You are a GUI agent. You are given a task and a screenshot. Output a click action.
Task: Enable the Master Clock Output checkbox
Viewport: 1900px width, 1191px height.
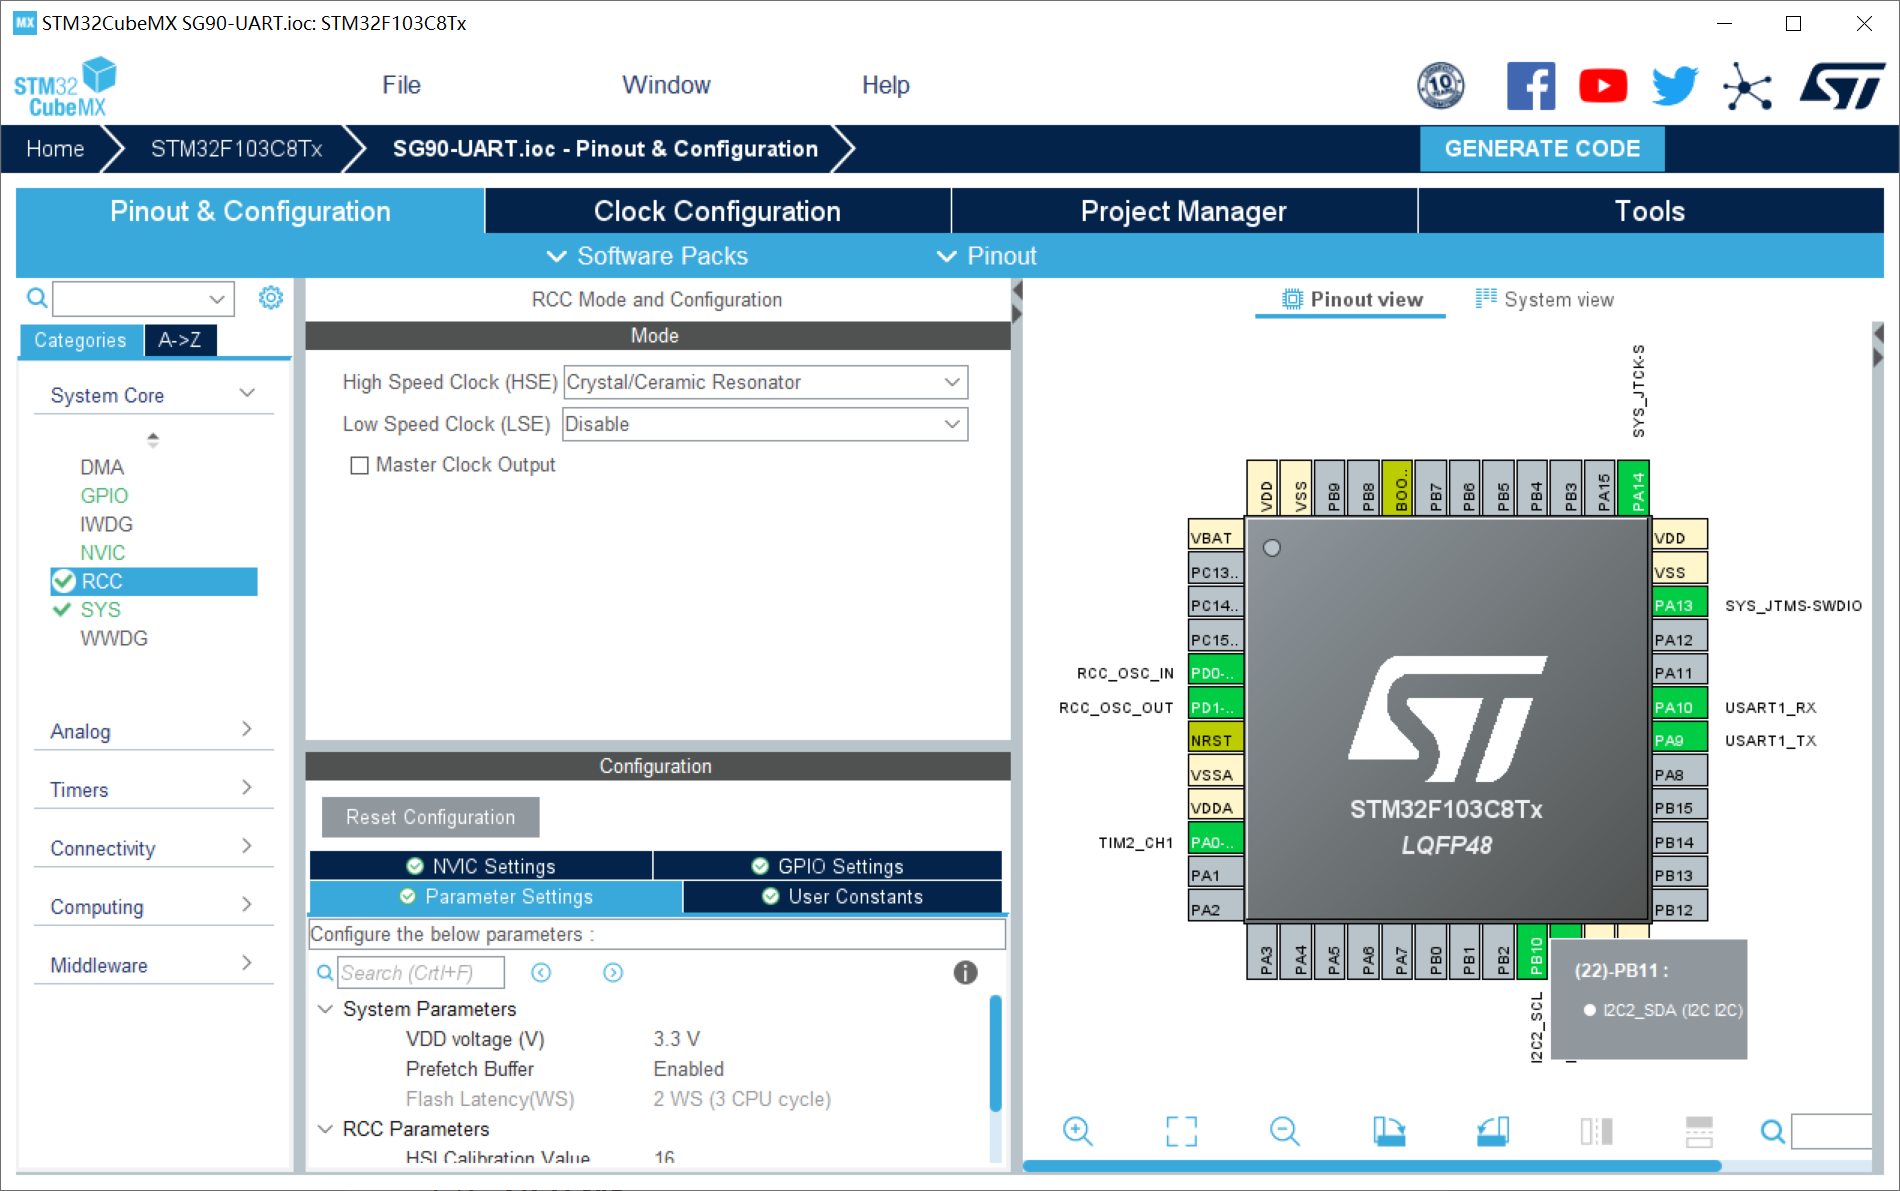[359, 465]
